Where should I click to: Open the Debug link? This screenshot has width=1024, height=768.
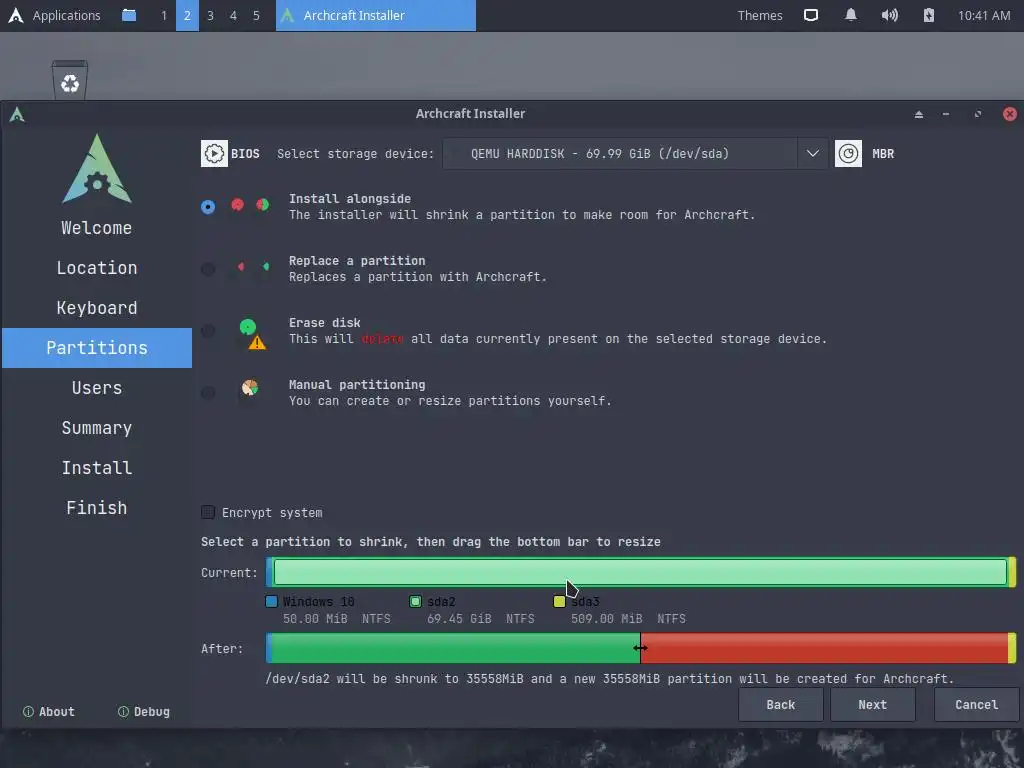click(x=144, y=711)
